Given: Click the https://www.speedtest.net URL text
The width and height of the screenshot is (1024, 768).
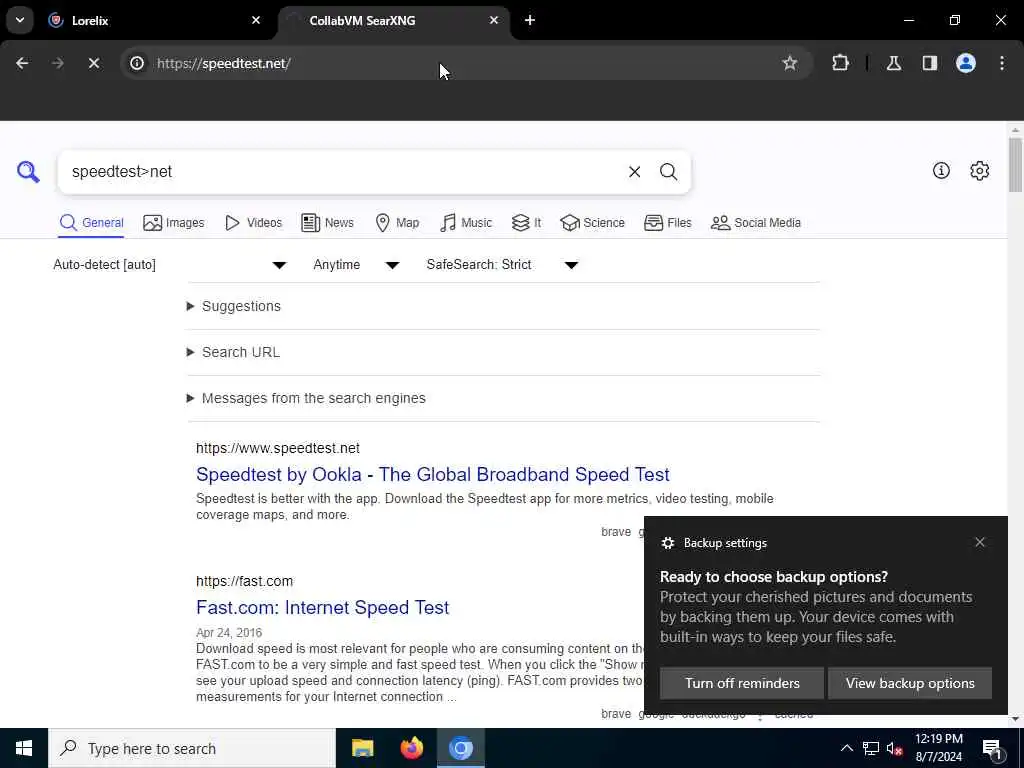Looking at the screenshot, I should [x=278, y=448].
